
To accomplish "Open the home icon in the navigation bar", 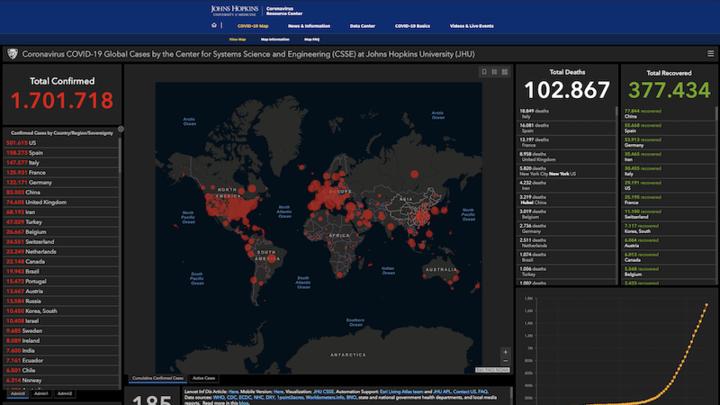I will [214, 25].
